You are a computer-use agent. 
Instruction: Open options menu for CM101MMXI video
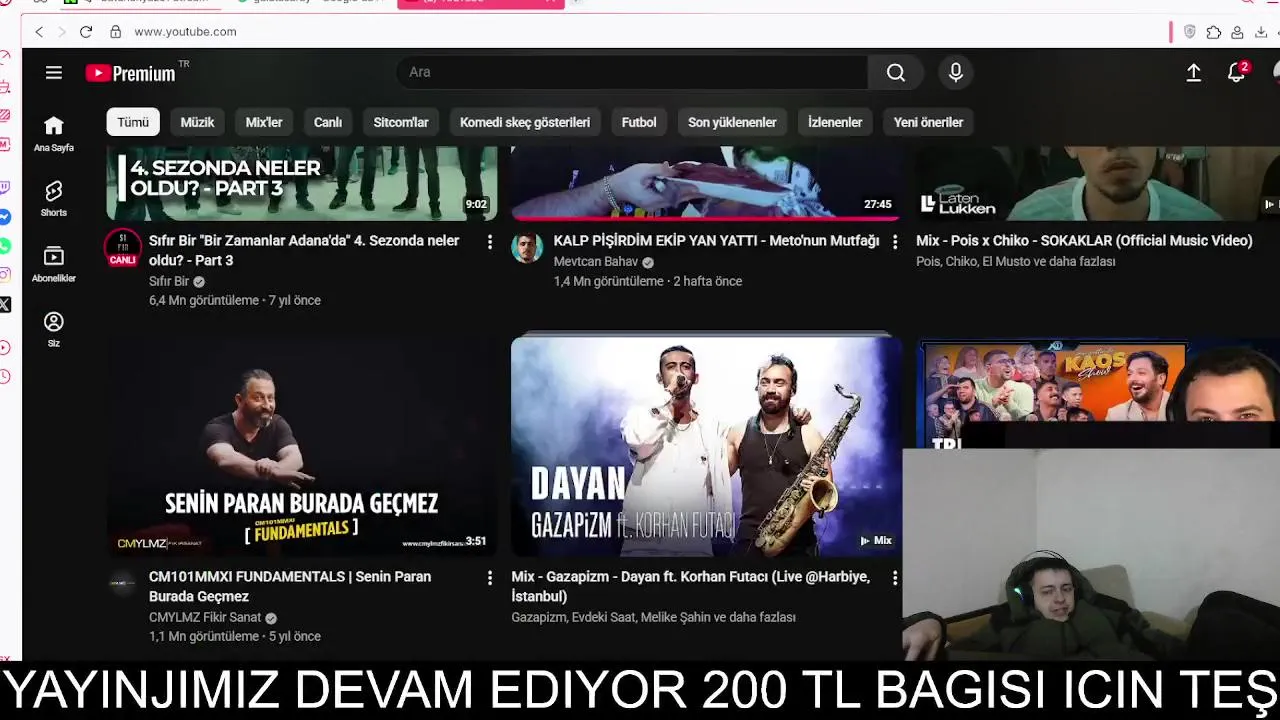[489, 578]
